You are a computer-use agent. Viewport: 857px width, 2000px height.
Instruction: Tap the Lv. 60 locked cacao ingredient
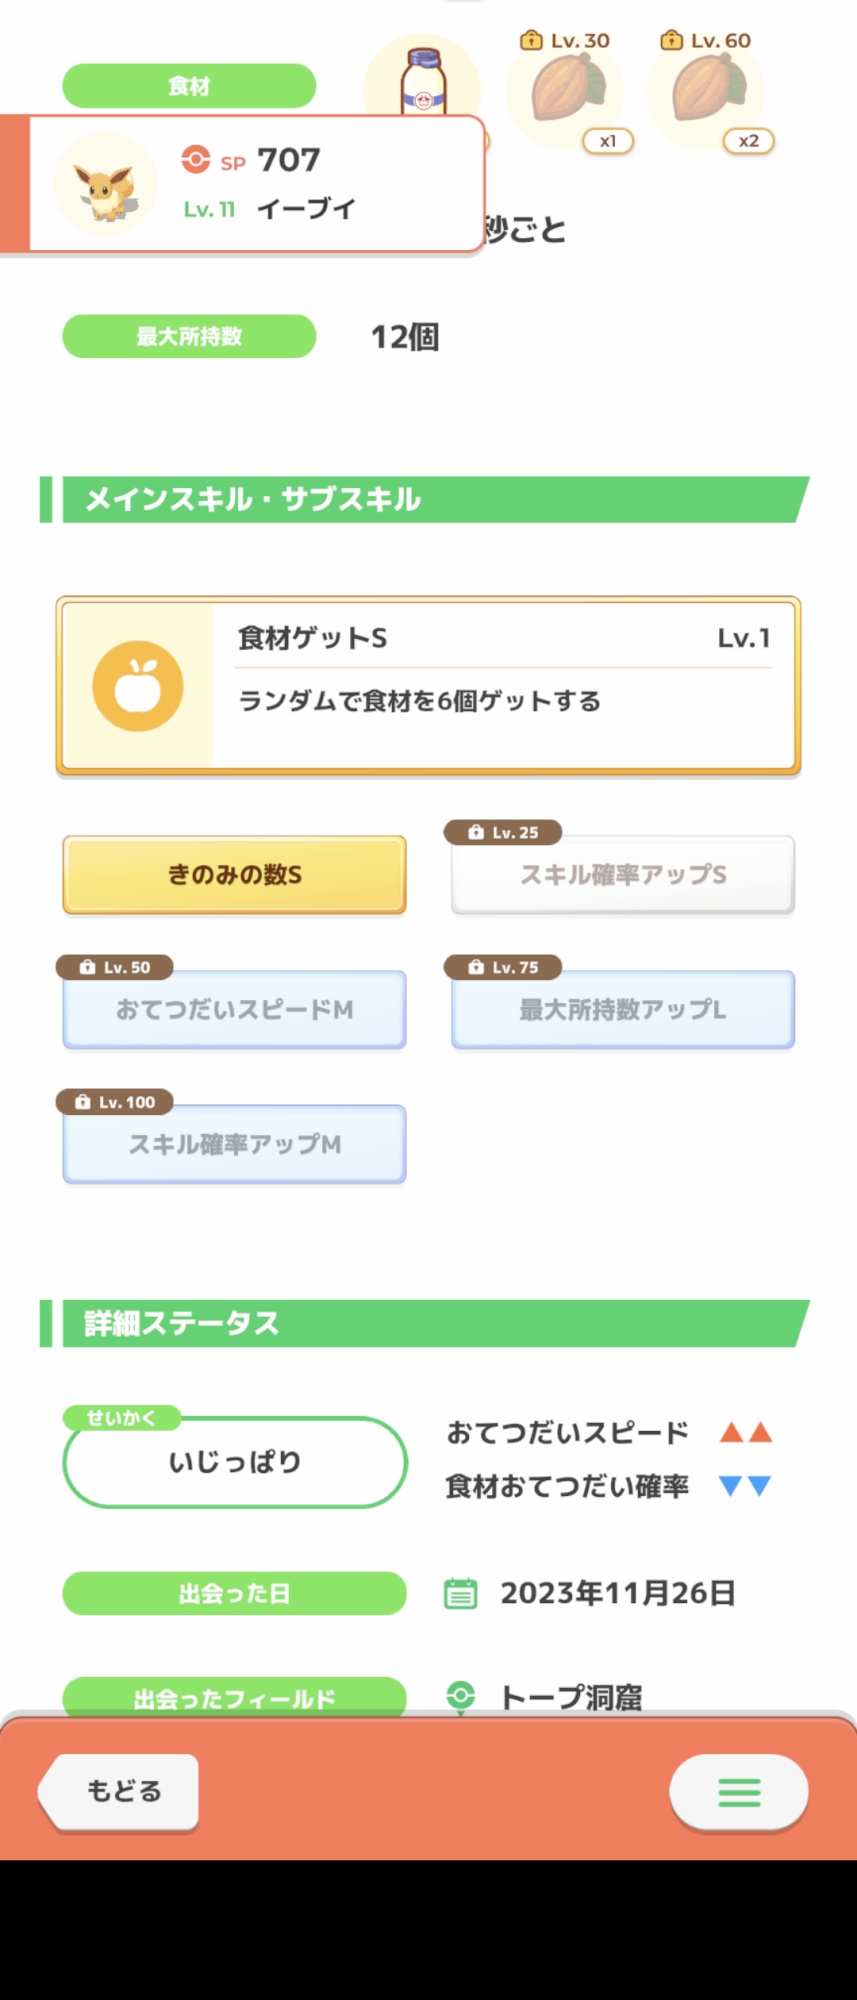pyautogui.click(x=706, y=92)
